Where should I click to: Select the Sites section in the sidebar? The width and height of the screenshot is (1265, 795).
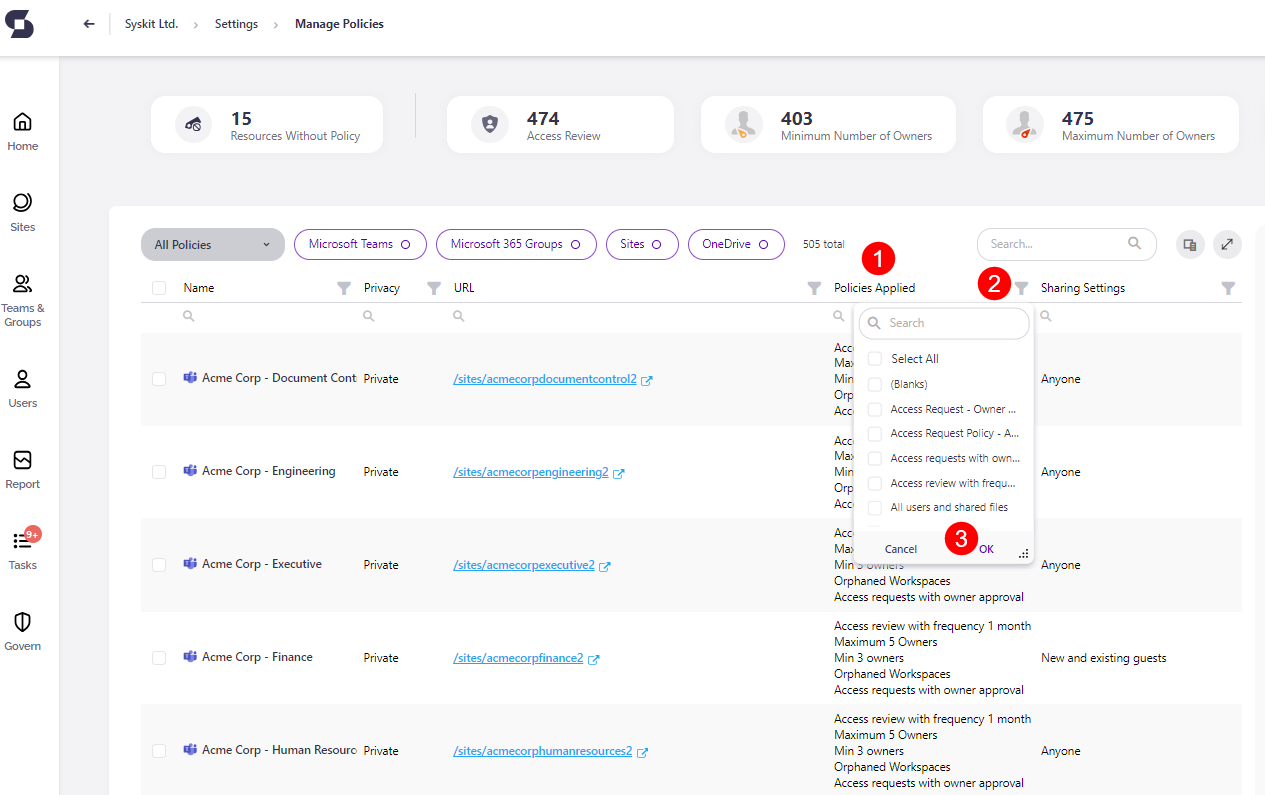click(22, 211)
